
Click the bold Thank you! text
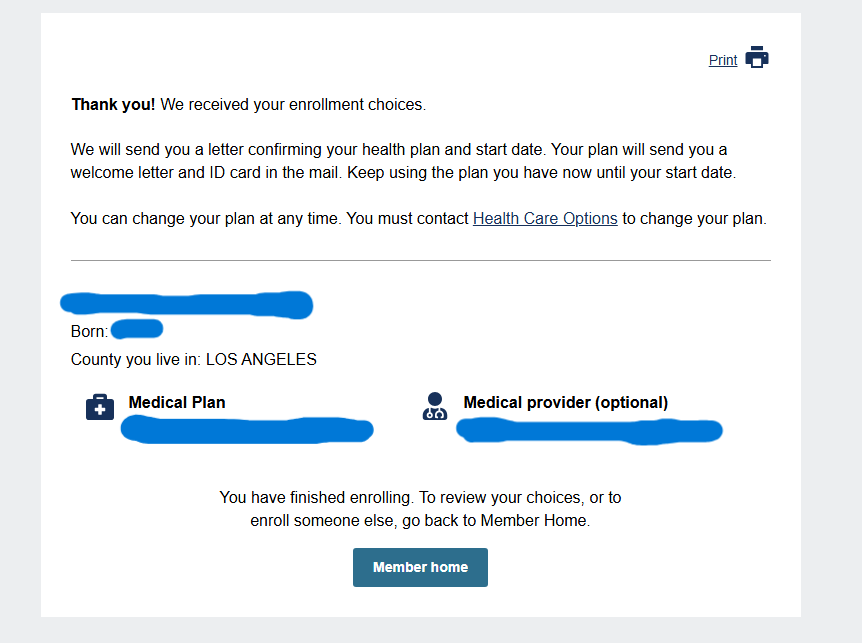pyautogui.click(x=113, y=104)
